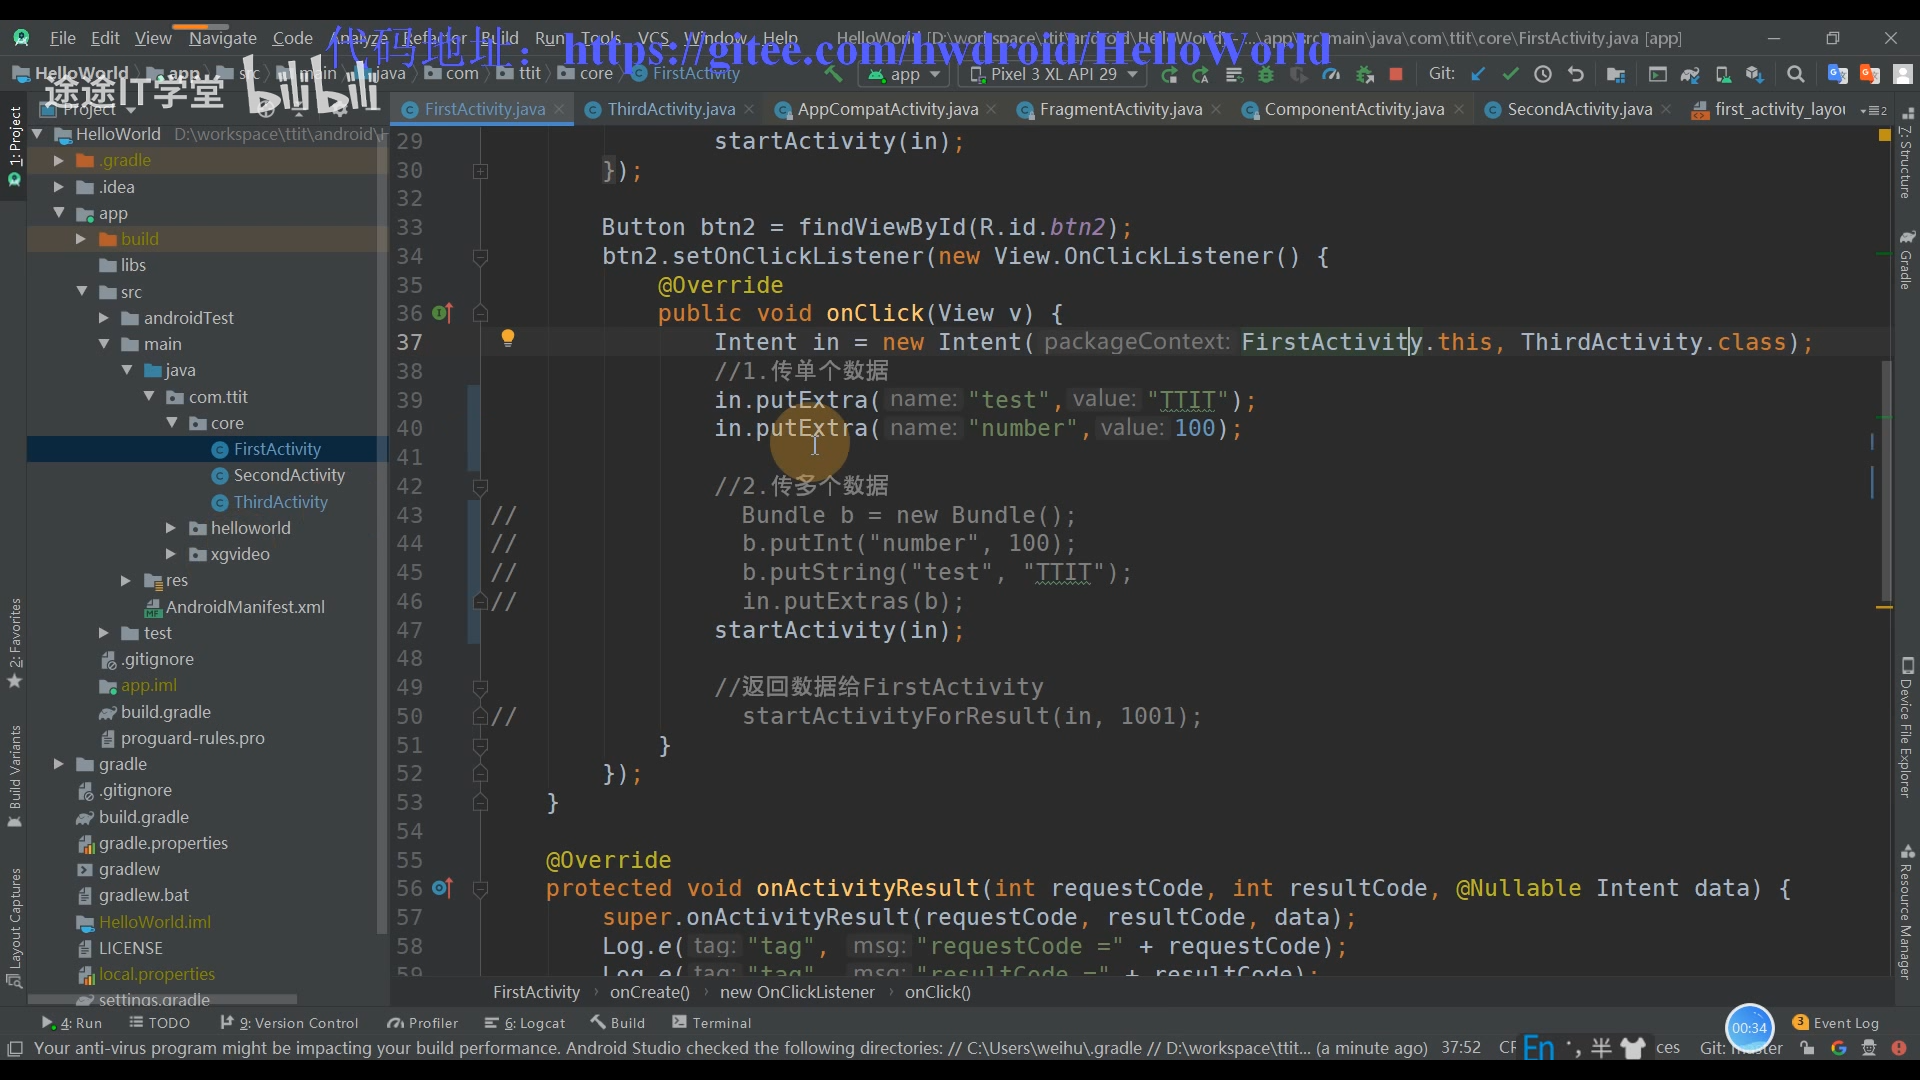Select AndroidManifest.xml in the project tree
This screenshot has height=1080, width=1920.
[245, 607]
